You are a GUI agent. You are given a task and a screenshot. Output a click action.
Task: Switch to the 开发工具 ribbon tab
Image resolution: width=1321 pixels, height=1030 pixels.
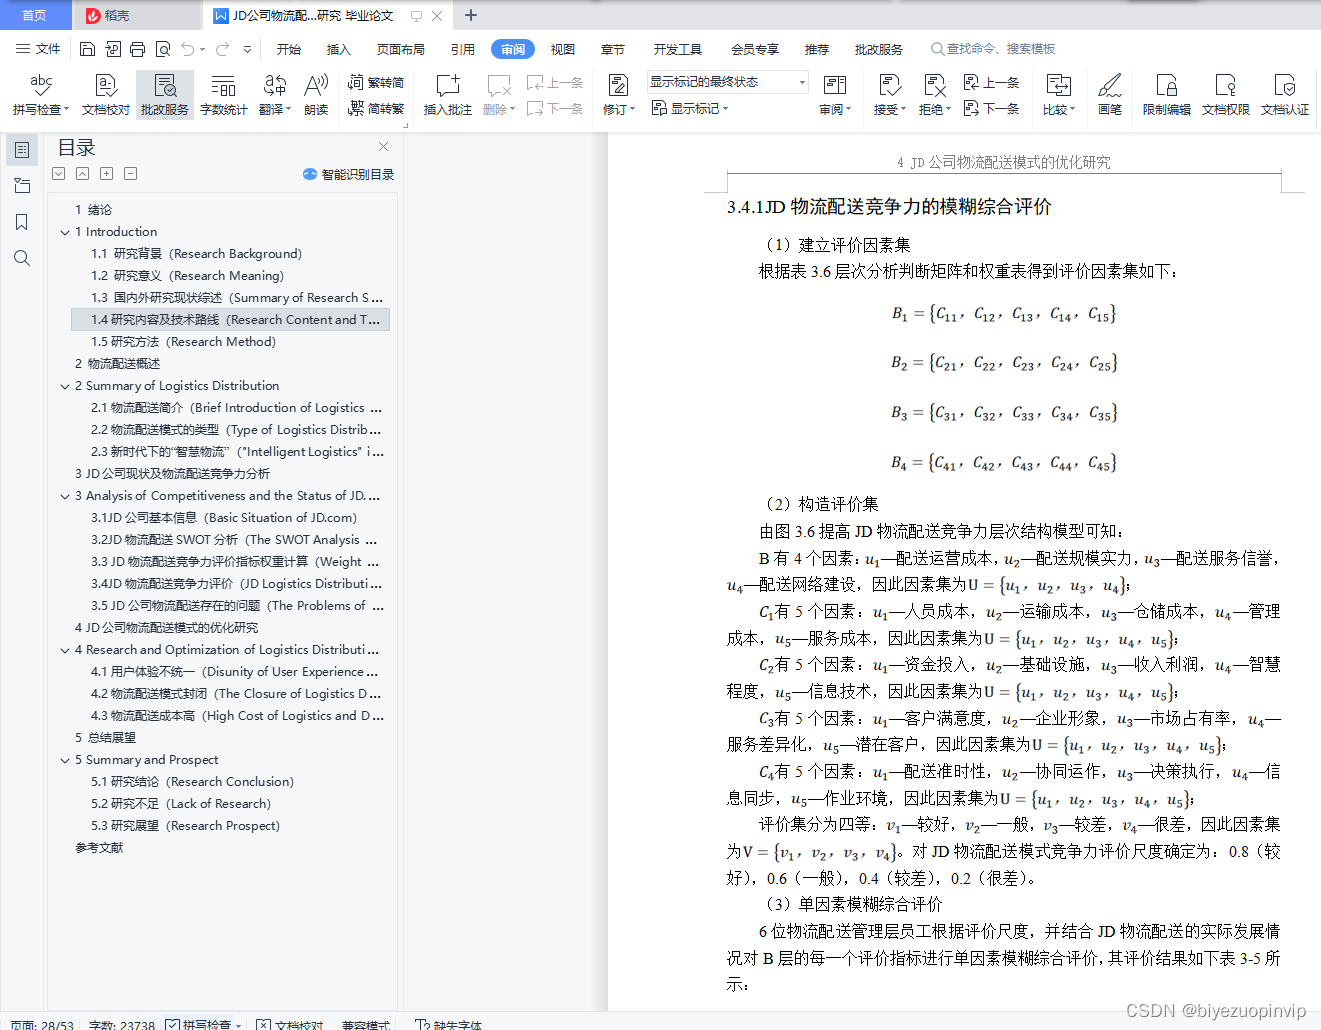(x=678, y=49)
